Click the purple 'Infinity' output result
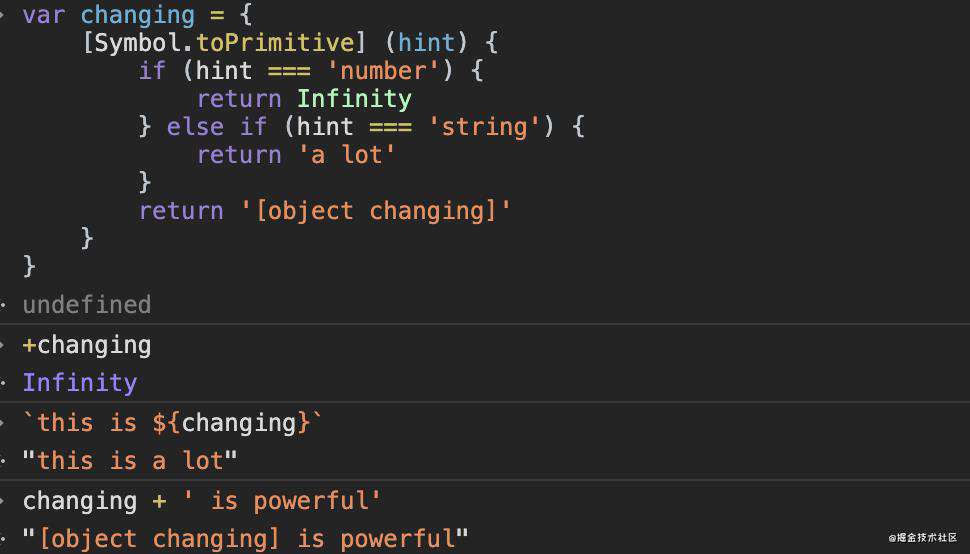The height and width of the screenshot is (554, 970). tap(80, 383)
